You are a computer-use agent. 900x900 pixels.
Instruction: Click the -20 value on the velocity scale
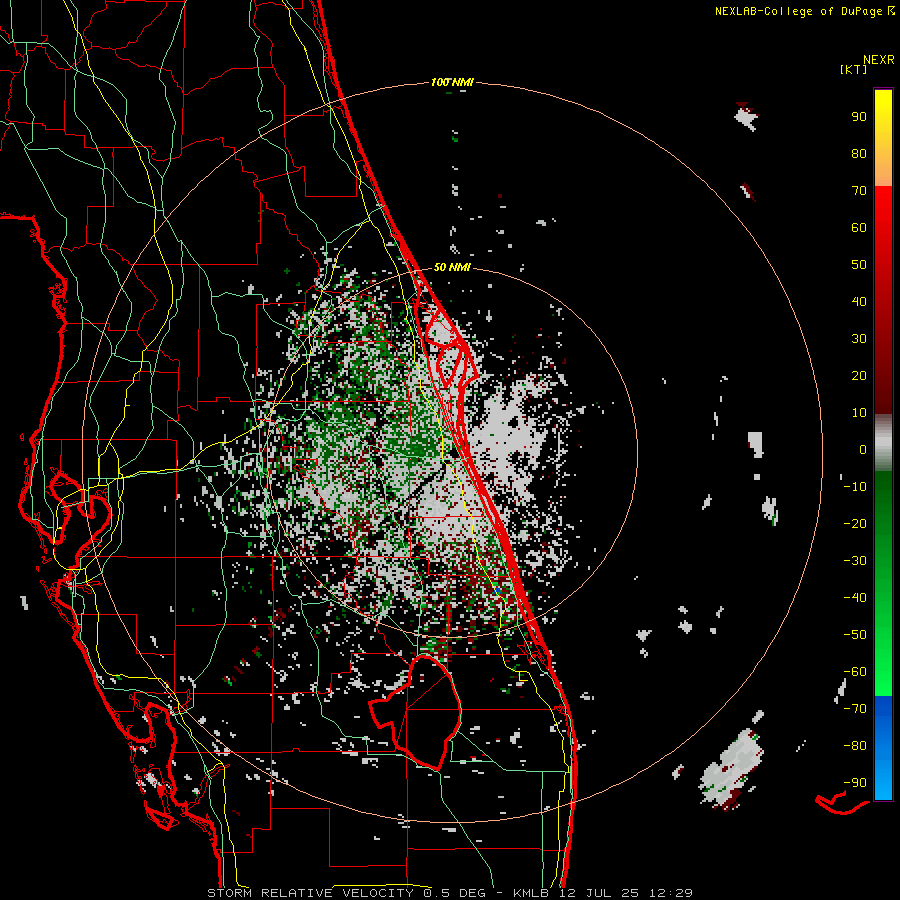point(855,524)
